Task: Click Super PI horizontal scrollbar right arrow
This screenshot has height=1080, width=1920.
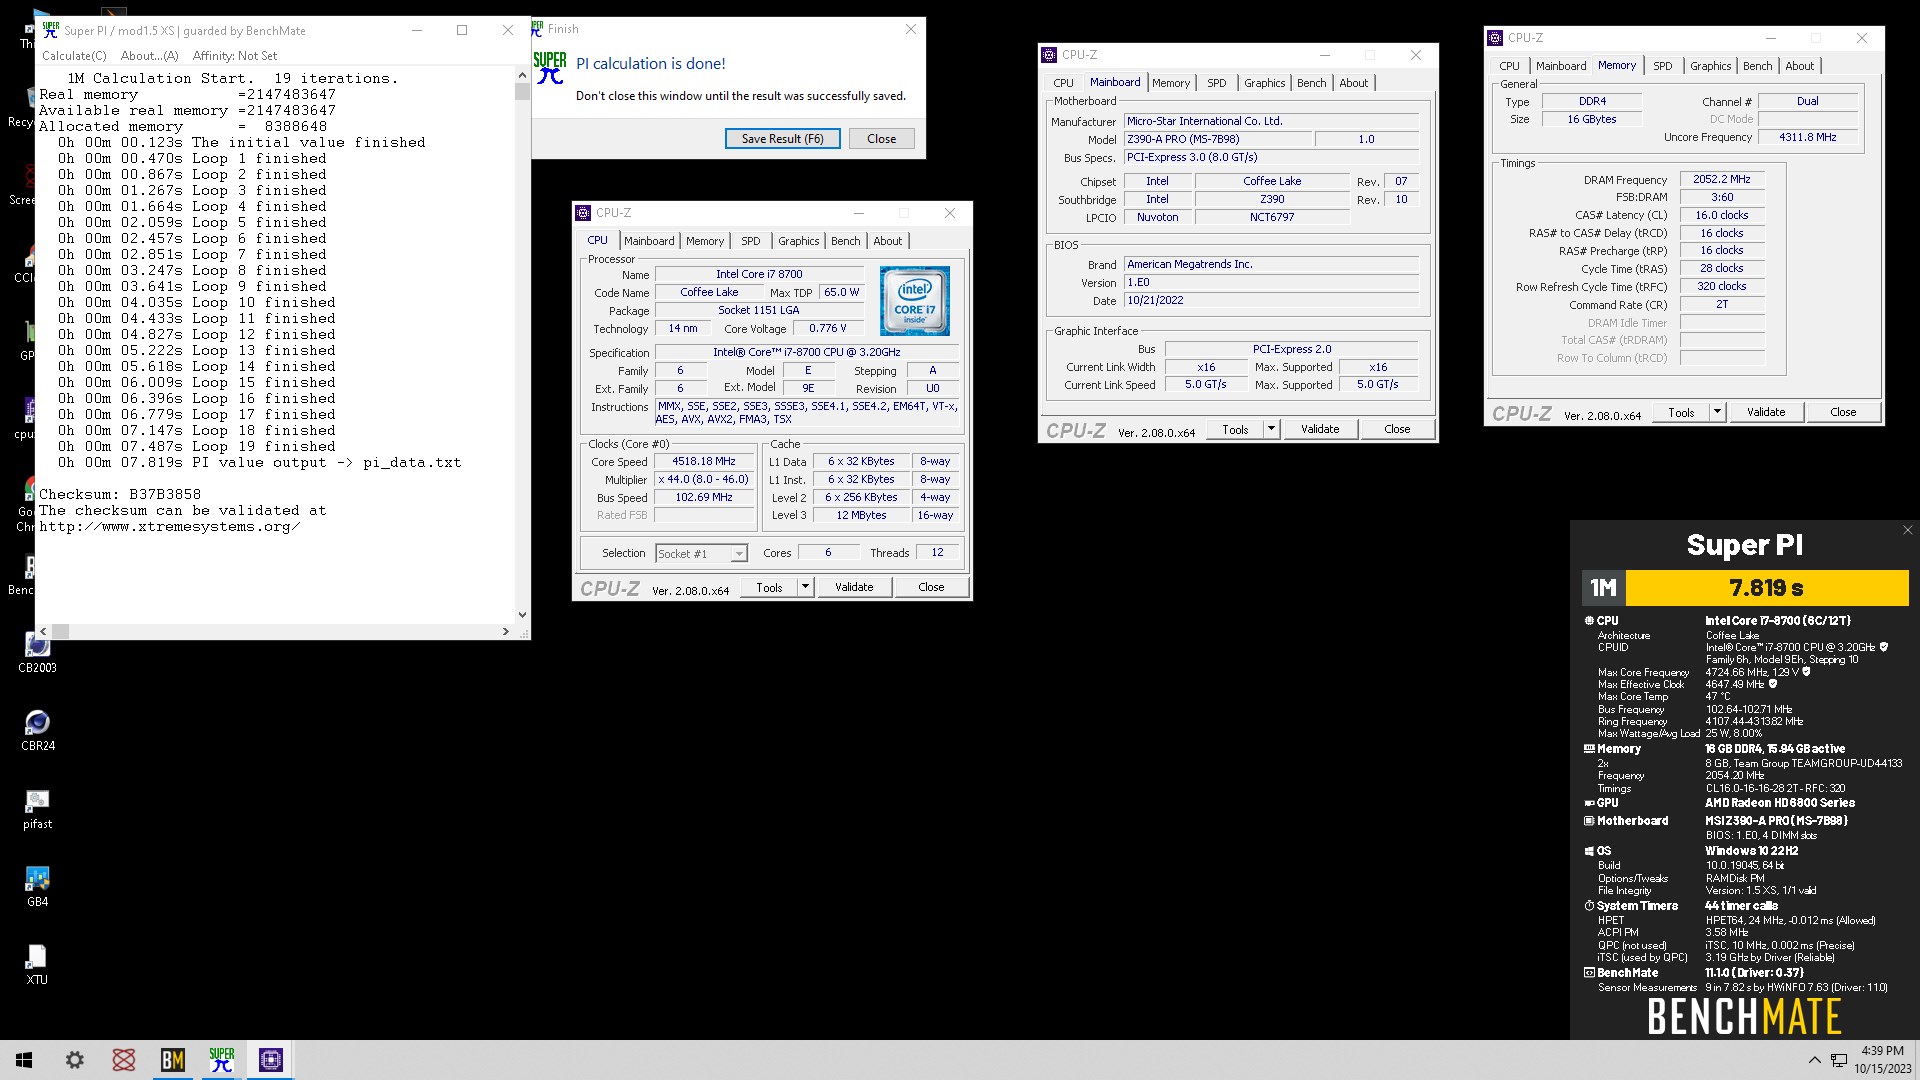Action: (506, 631)
